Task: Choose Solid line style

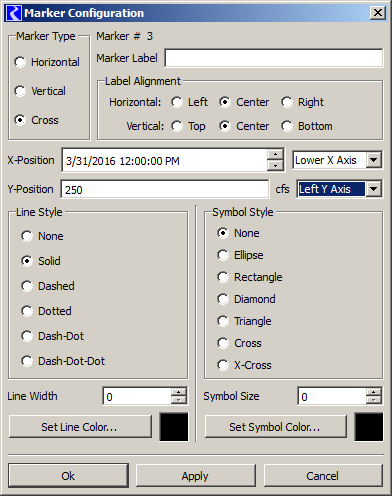Action: point(27,261)
